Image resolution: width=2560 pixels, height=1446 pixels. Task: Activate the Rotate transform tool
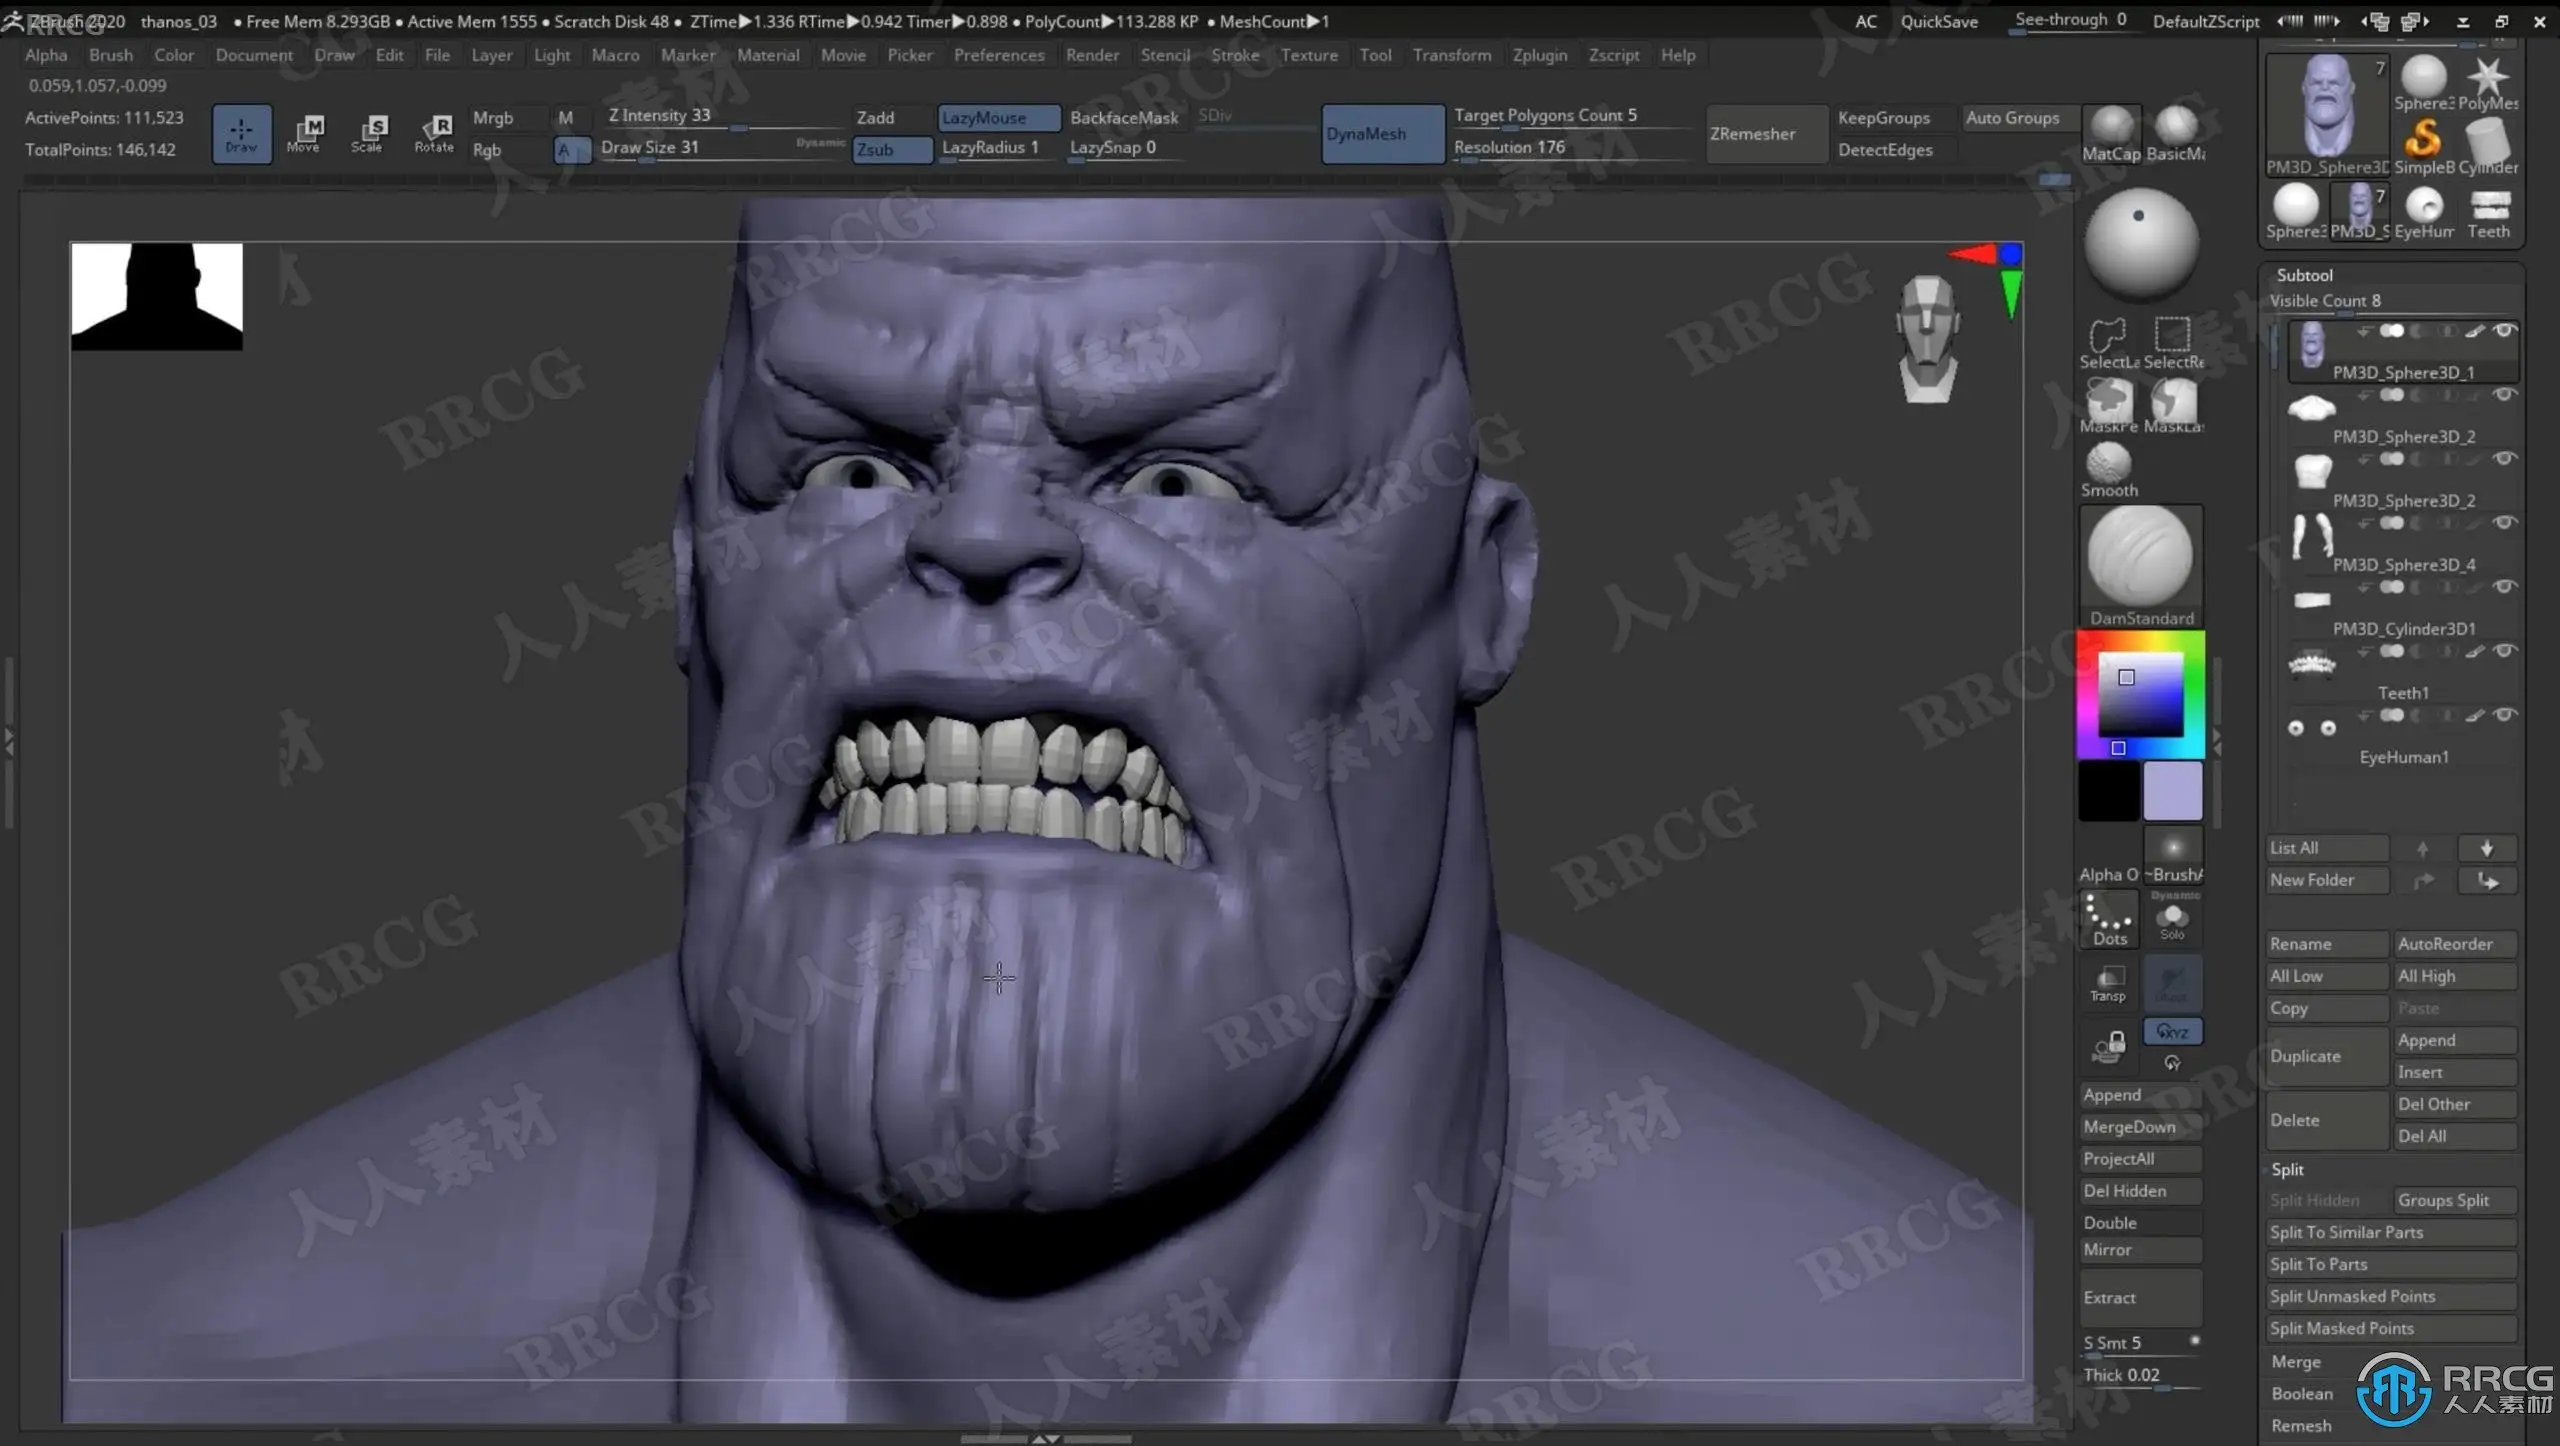pos(434,132)
